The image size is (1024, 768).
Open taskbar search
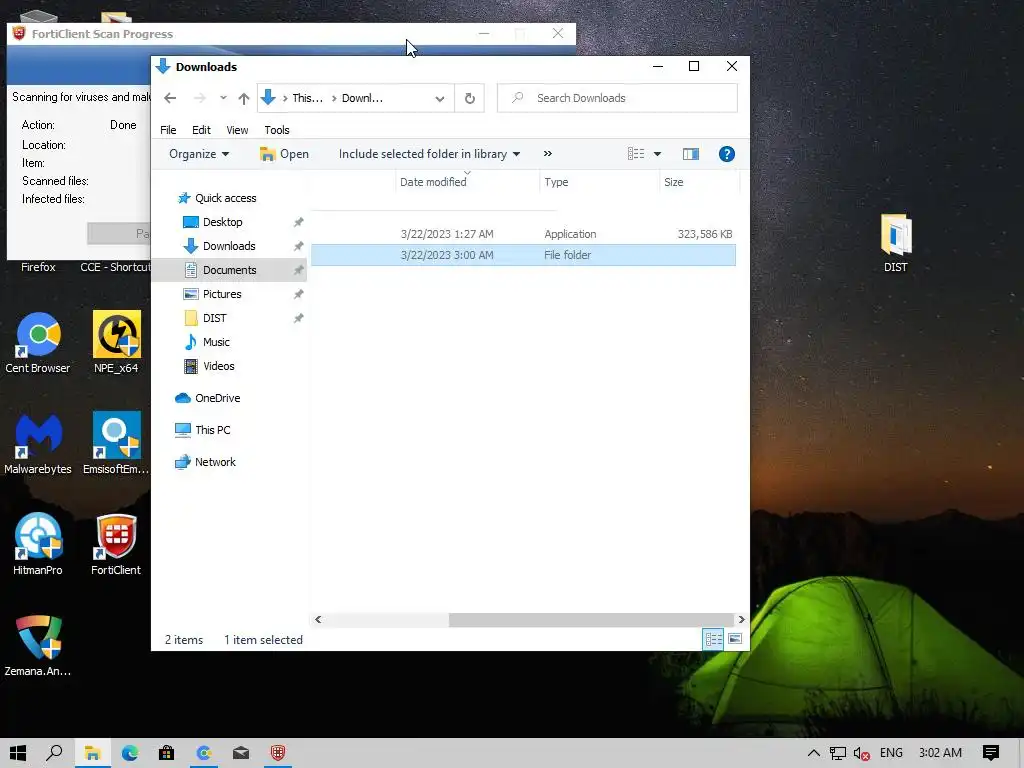55,753
